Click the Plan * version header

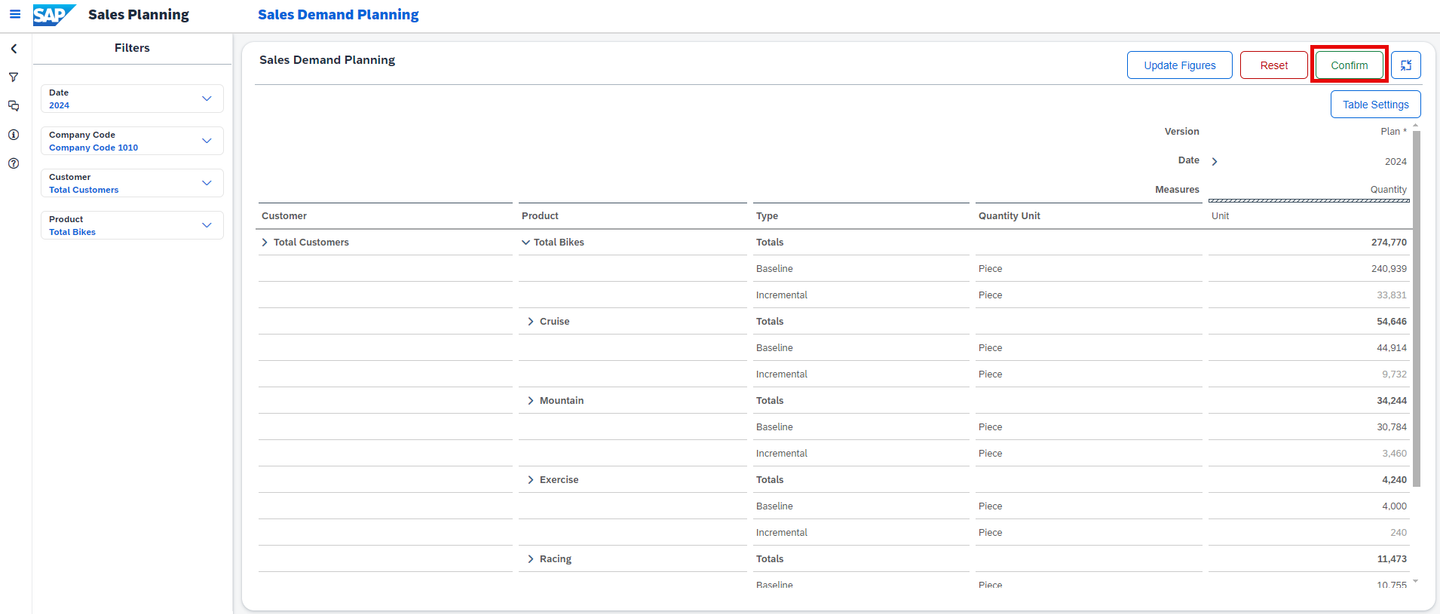tap(1393, 131)
